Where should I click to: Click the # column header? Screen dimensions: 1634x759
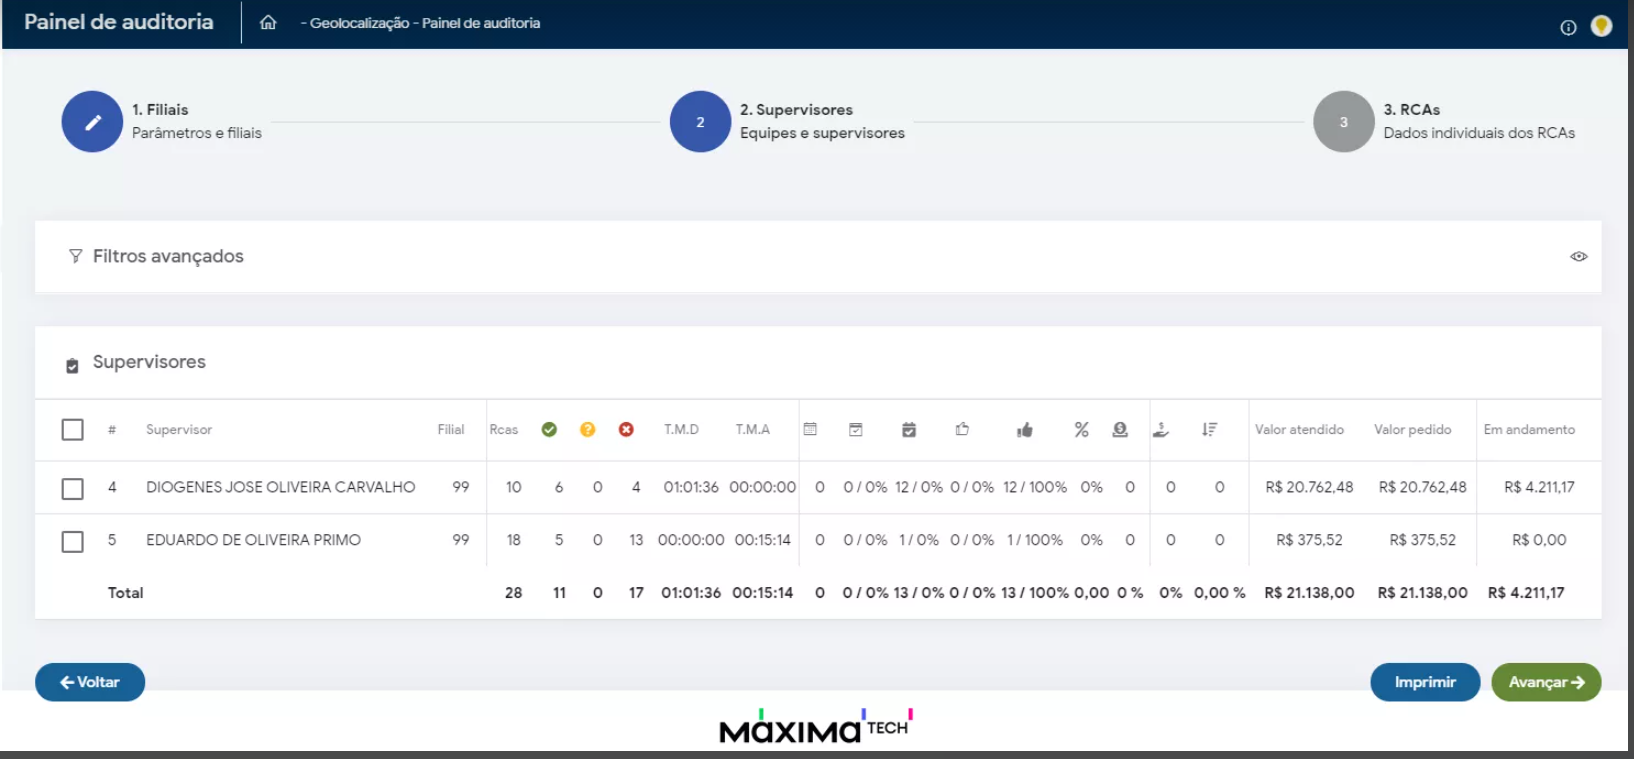(112, 429)
